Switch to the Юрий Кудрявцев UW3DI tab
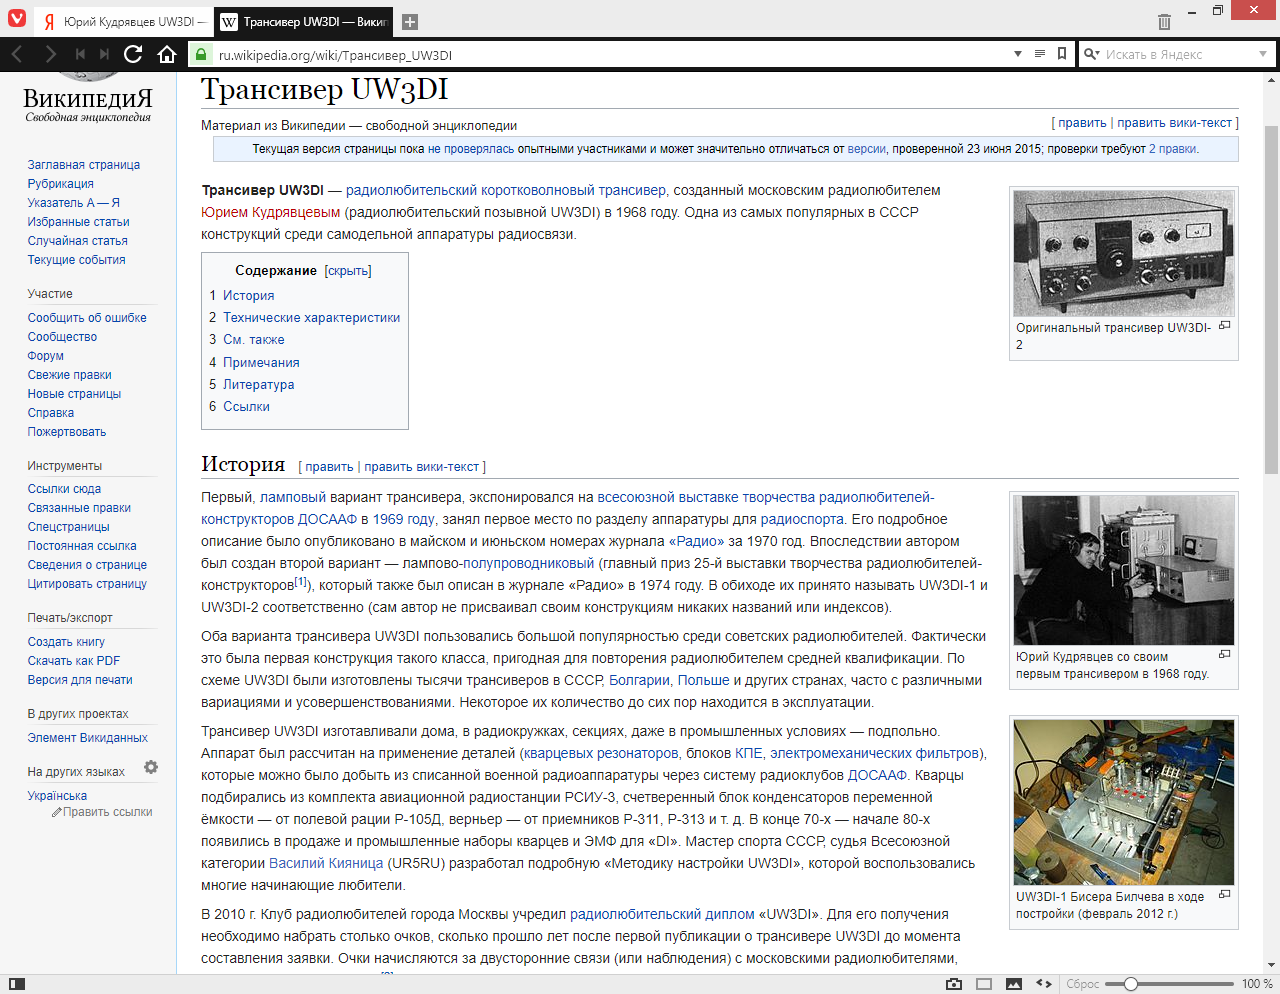Screen dimensions: 1280x994 click(122, 21)
